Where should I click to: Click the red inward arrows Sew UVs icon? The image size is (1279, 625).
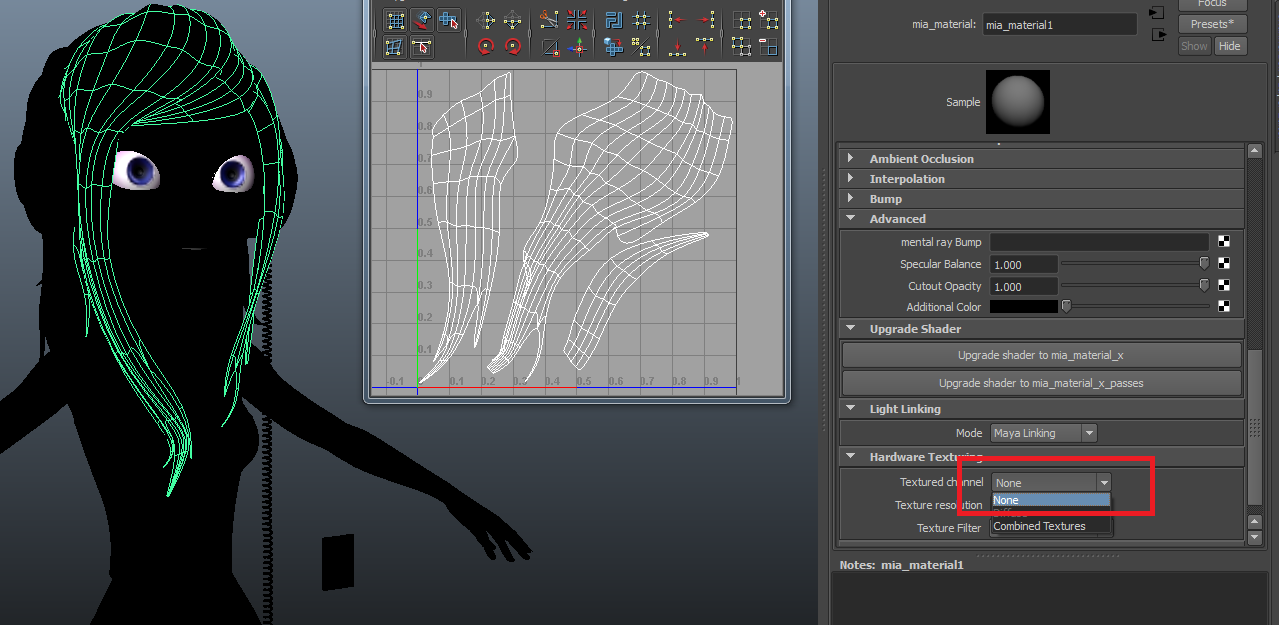(x=577, y=20)
